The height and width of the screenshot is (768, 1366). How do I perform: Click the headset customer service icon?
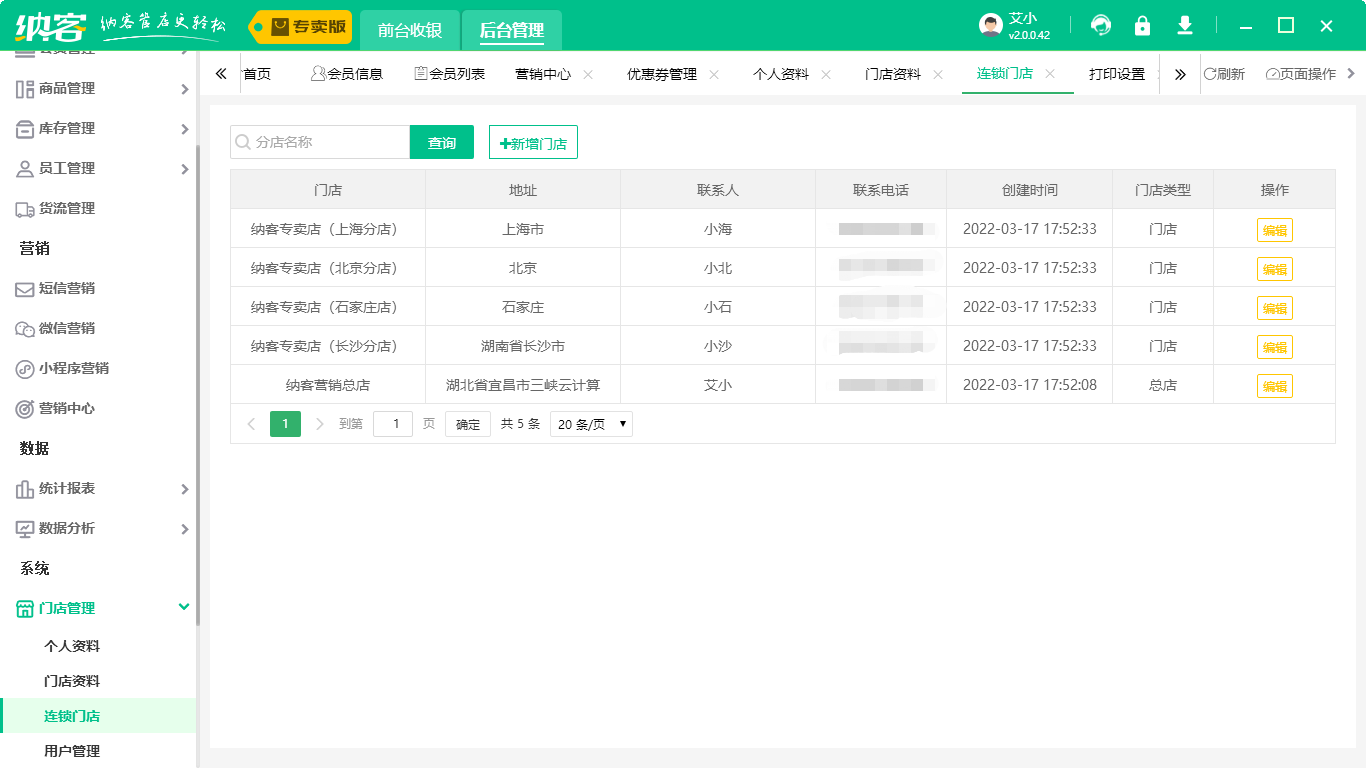[1100, 25]
